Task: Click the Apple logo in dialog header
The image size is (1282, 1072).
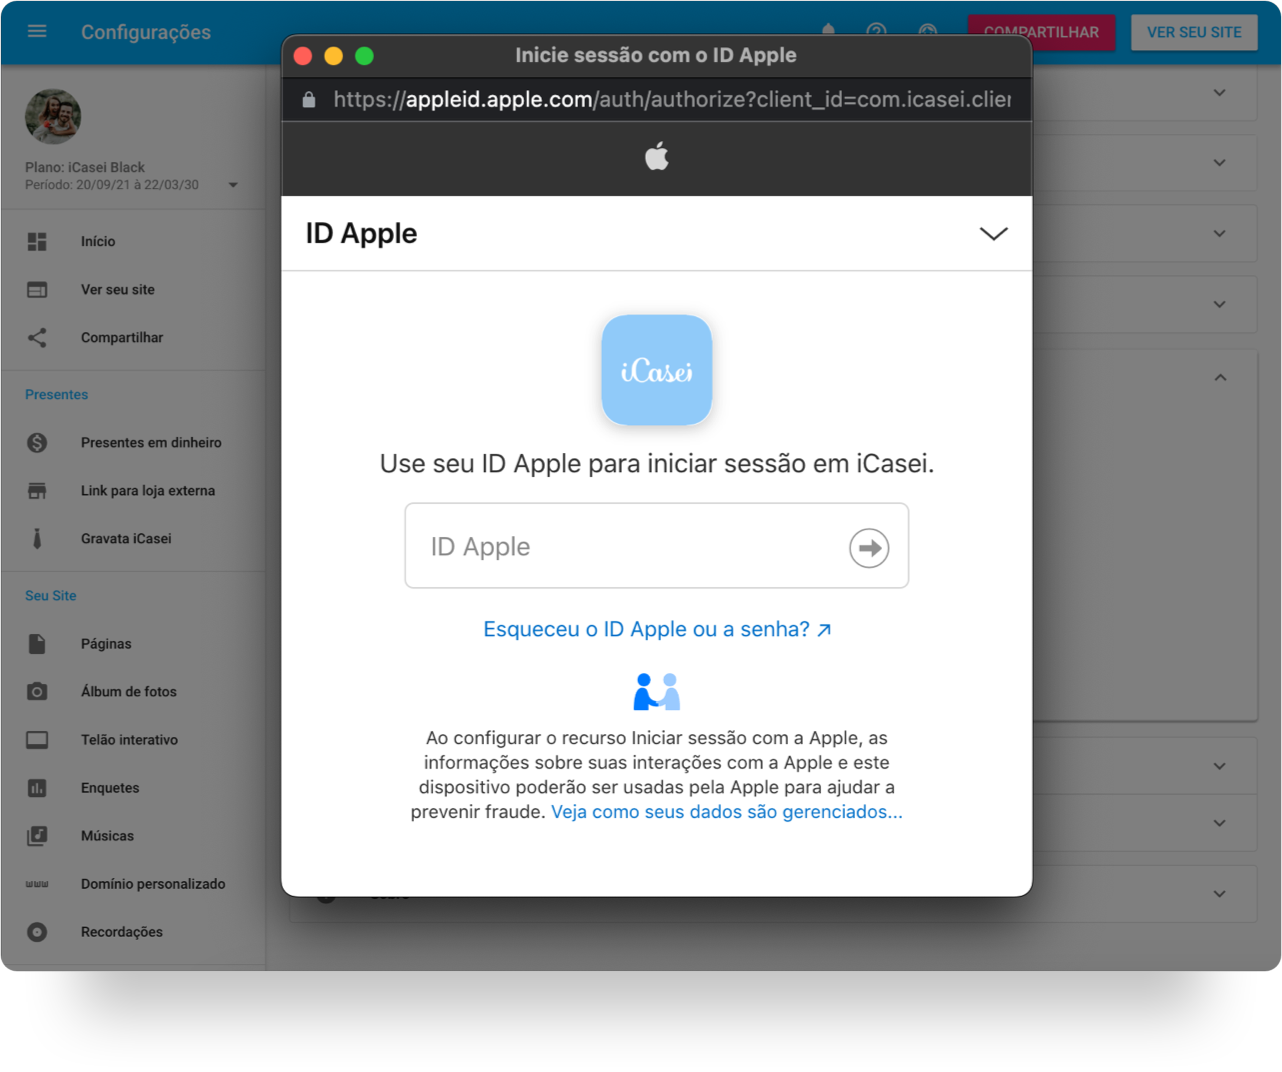Action: (x=657, y=156)
